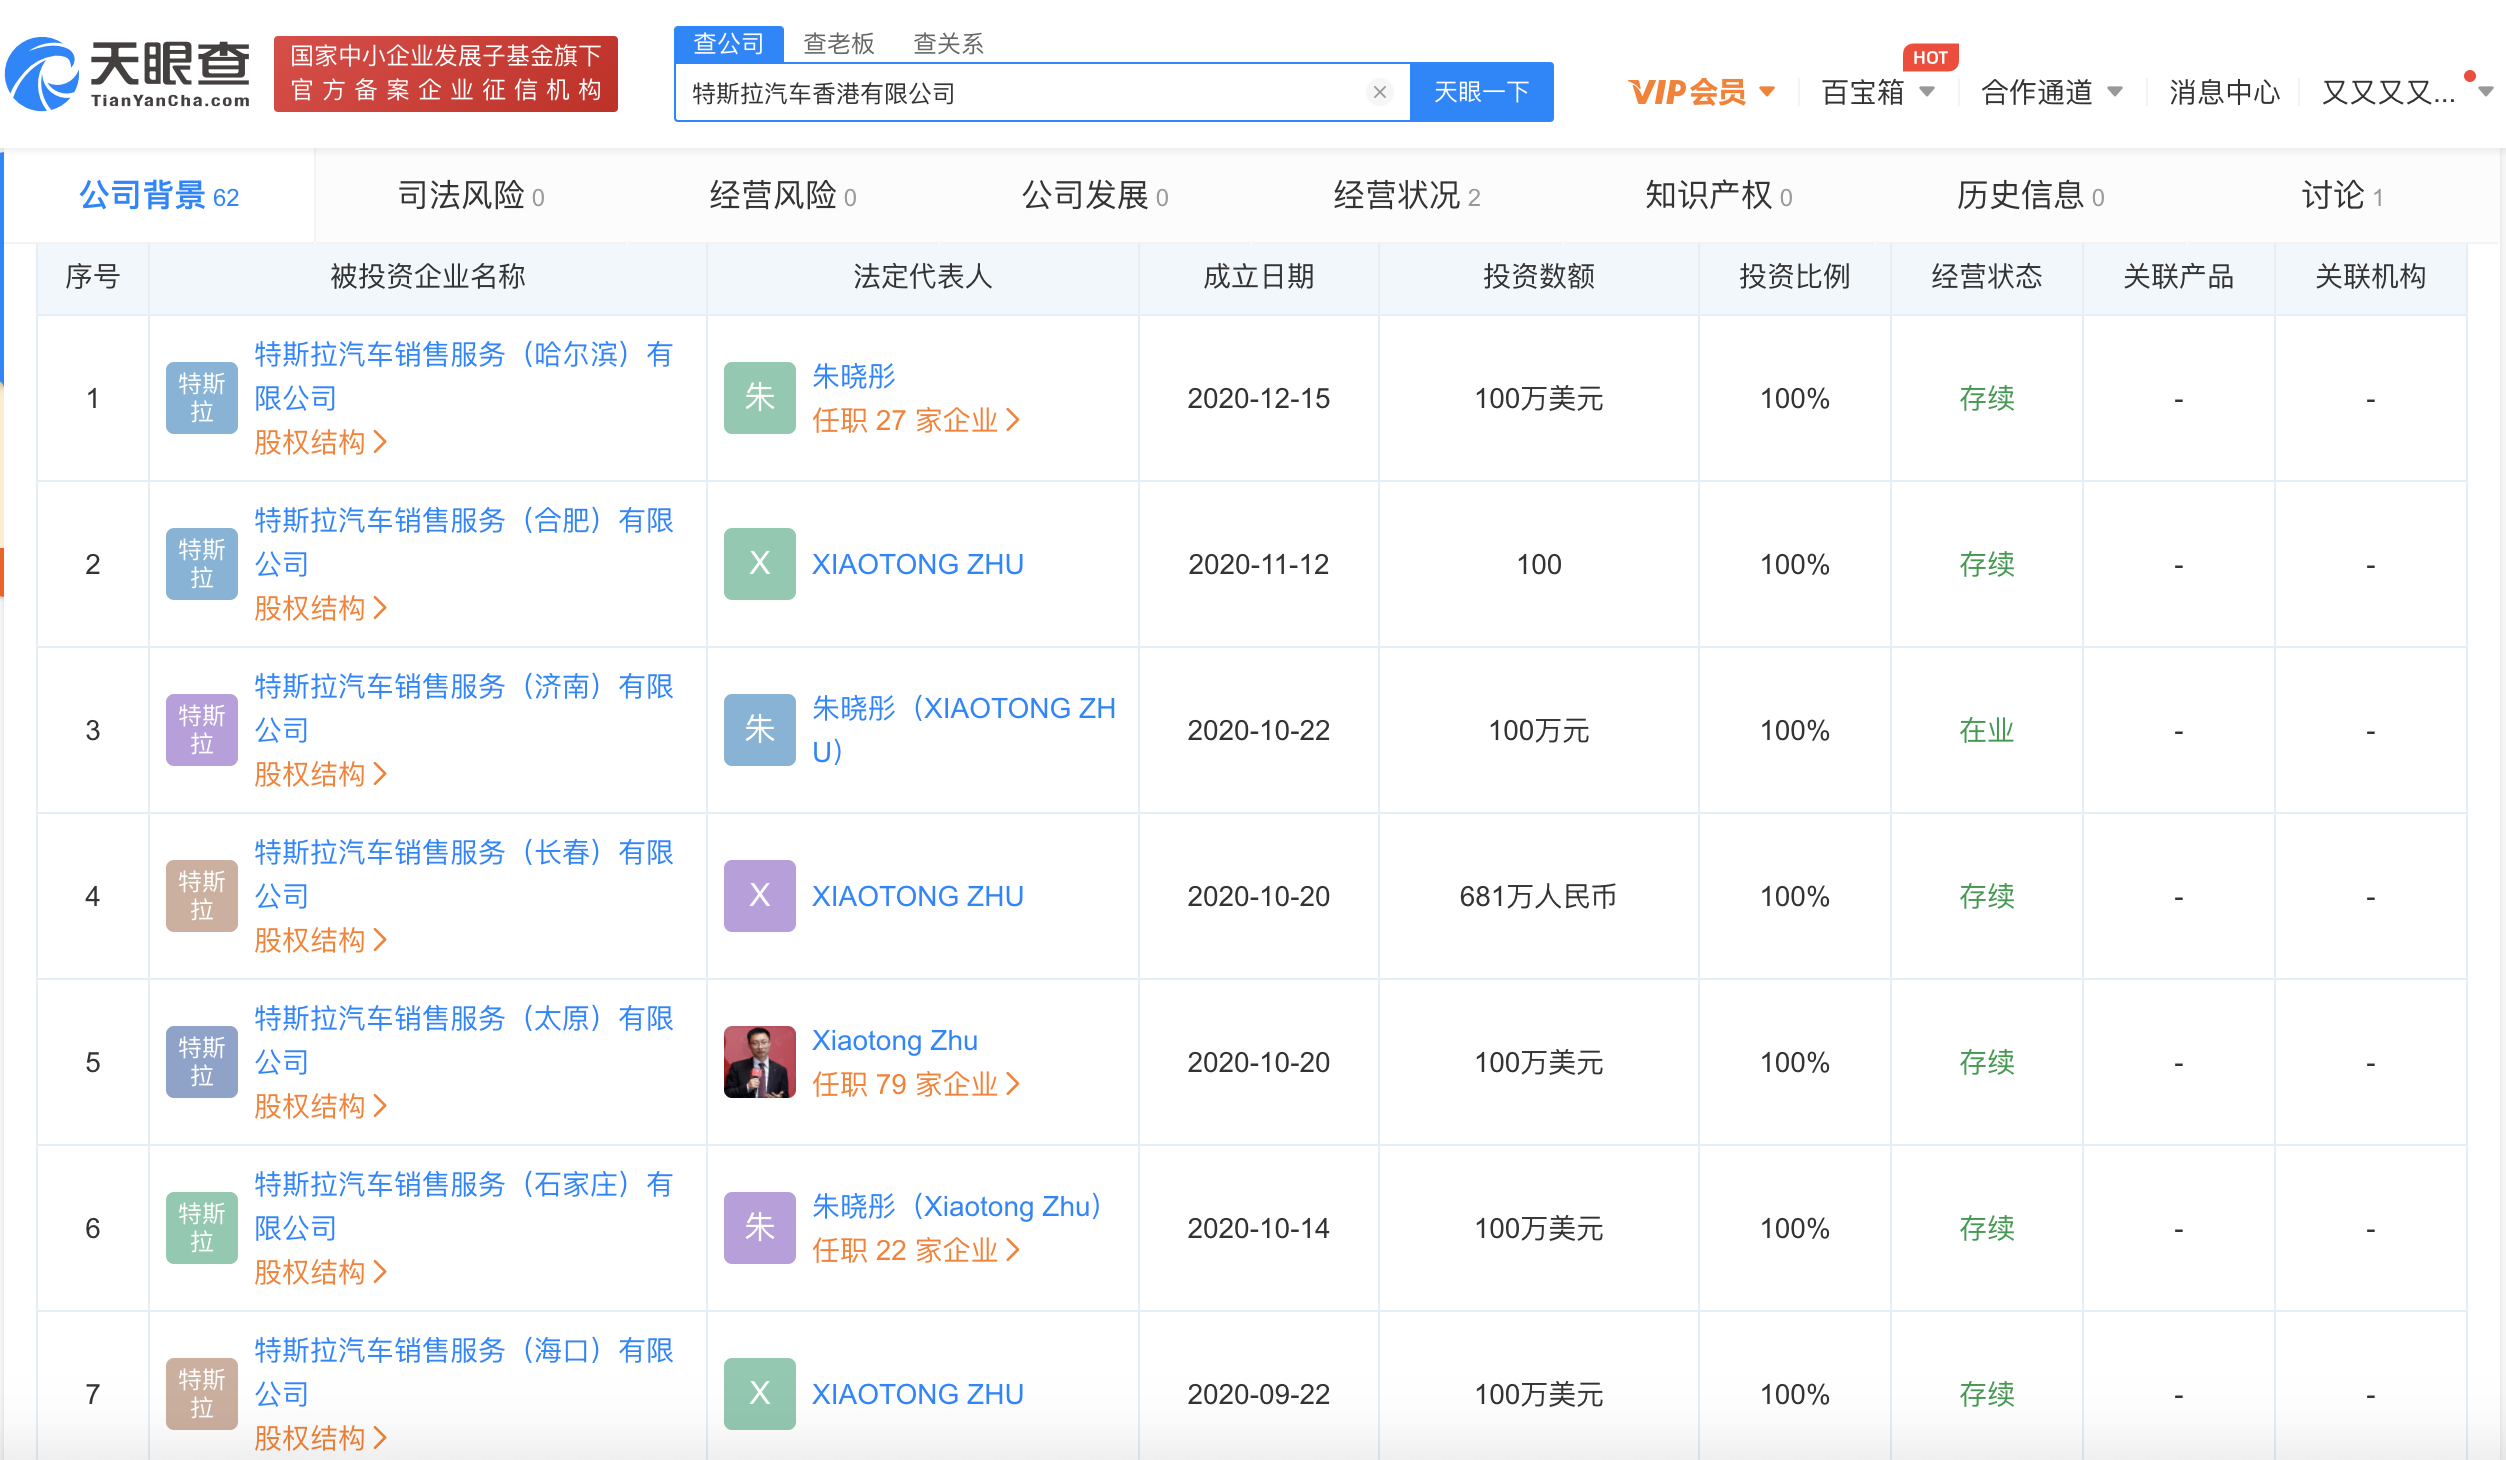Clear the search box with X icon

[1379, 92]
